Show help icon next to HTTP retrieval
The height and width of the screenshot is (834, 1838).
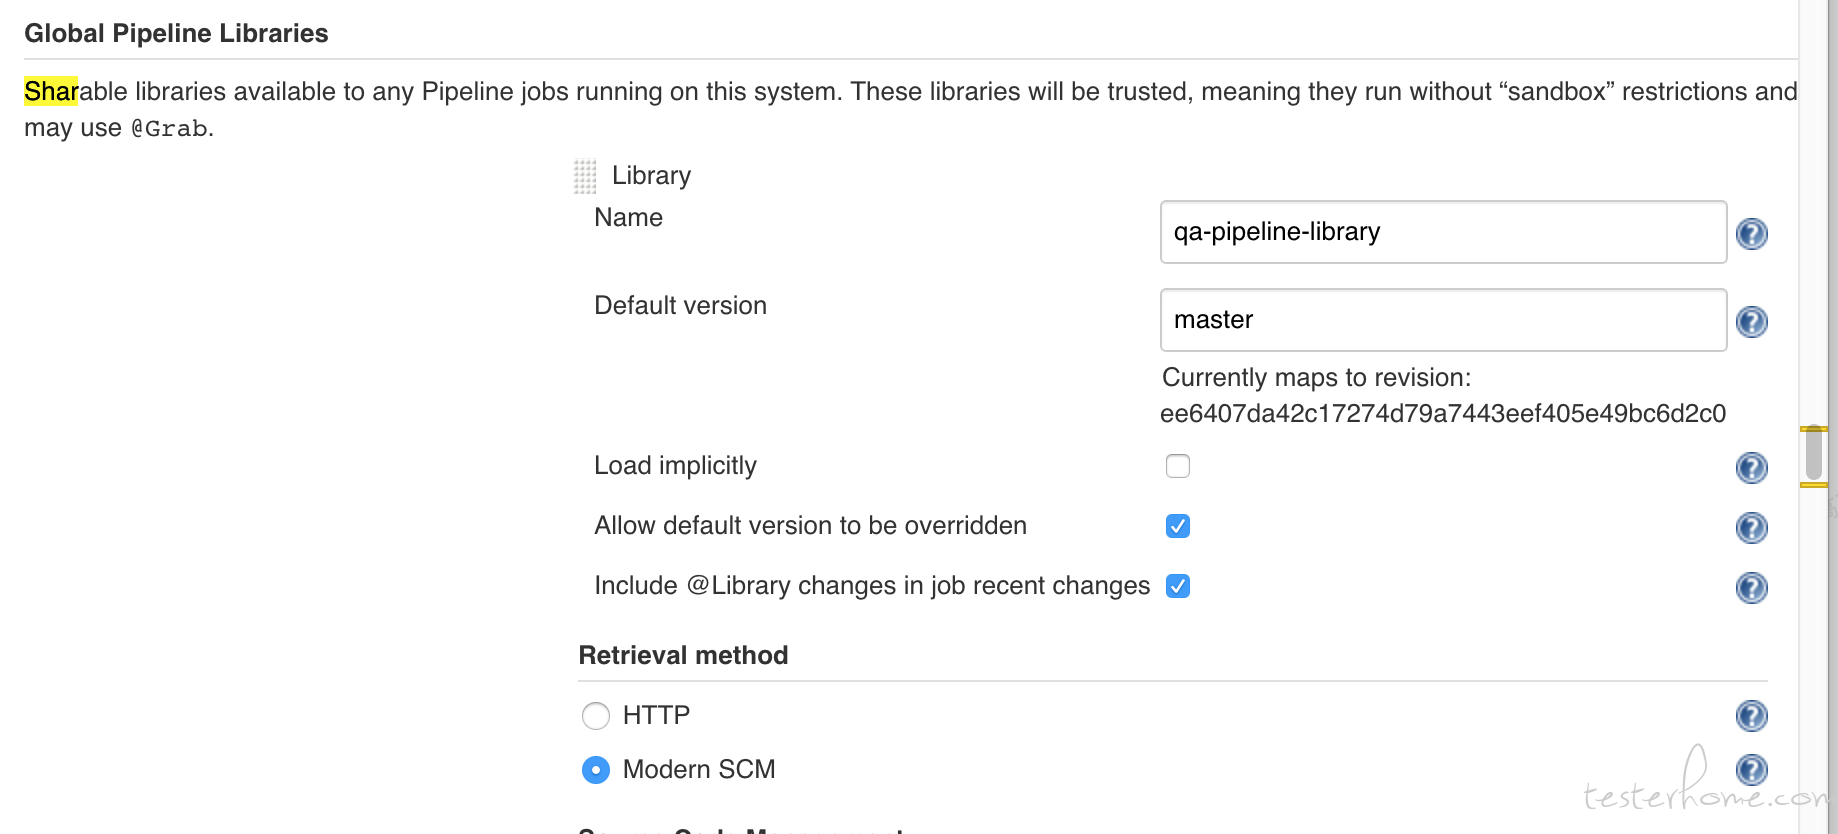pos(1751,716)
